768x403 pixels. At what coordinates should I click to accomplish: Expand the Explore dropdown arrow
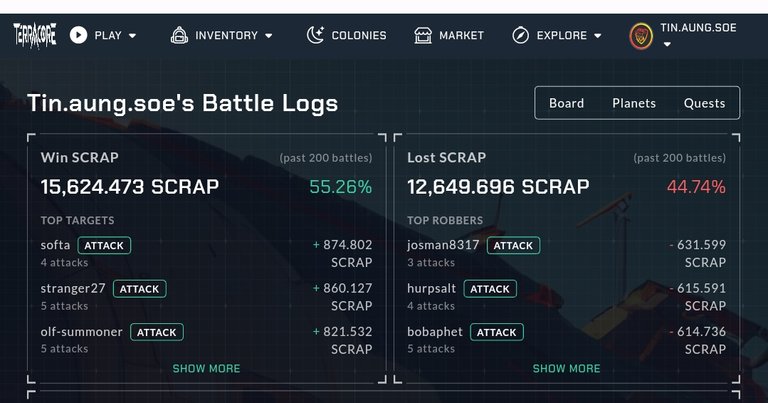[x=598, y=36]
